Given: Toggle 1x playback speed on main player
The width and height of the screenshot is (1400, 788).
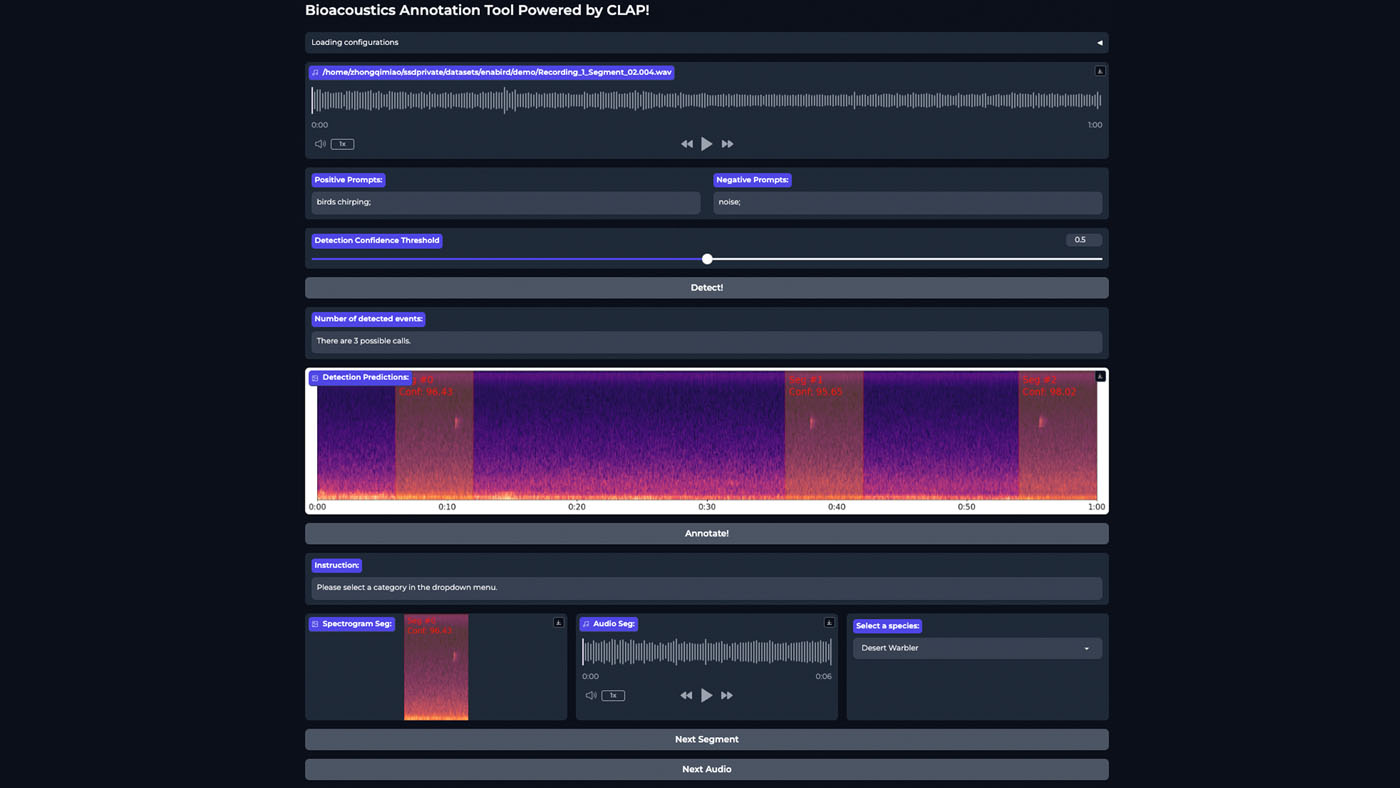Looking at the screenshot, I should coord(341,143).
